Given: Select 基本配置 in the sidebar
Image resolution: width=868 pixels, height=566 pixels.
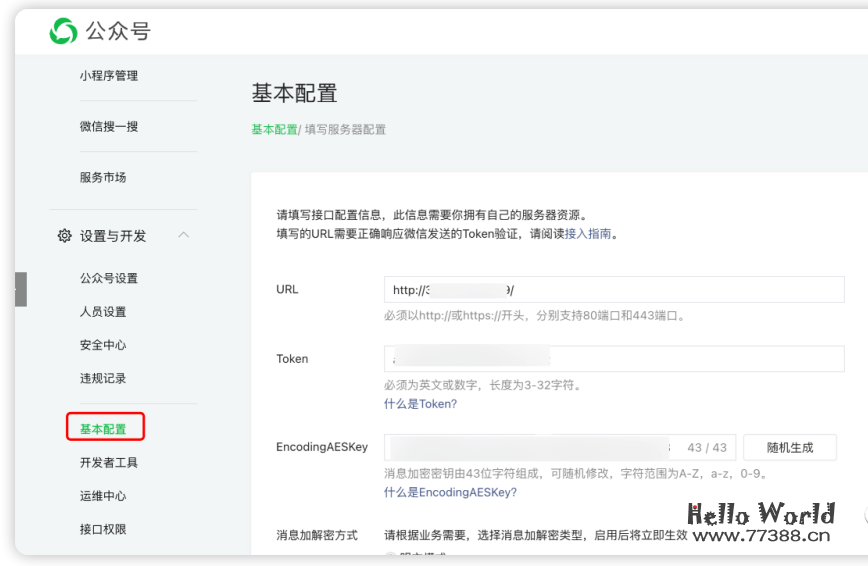Looking at the screenshot, I should (x=103, y=429).
